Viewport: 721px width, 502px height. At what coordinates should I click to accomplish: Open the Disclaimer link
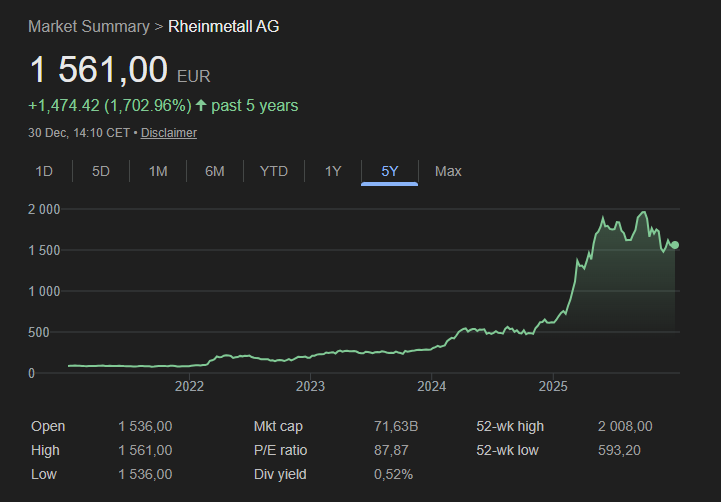click(168, 133)
